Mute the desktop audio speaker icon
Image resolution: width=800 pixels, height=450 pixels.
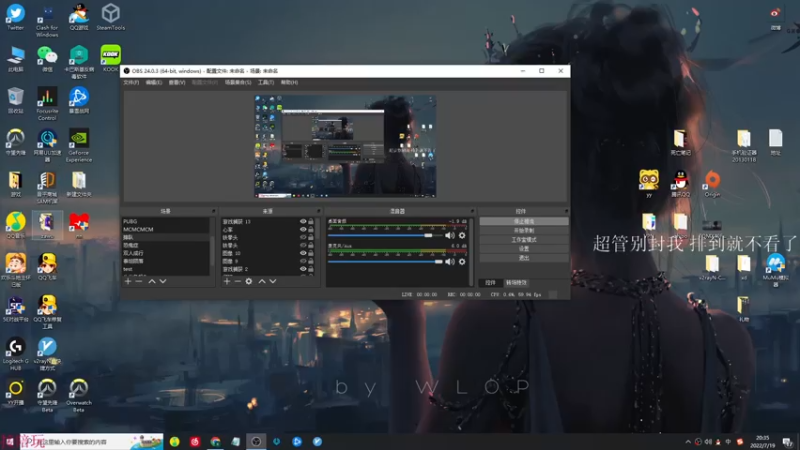tap(449, 235)
